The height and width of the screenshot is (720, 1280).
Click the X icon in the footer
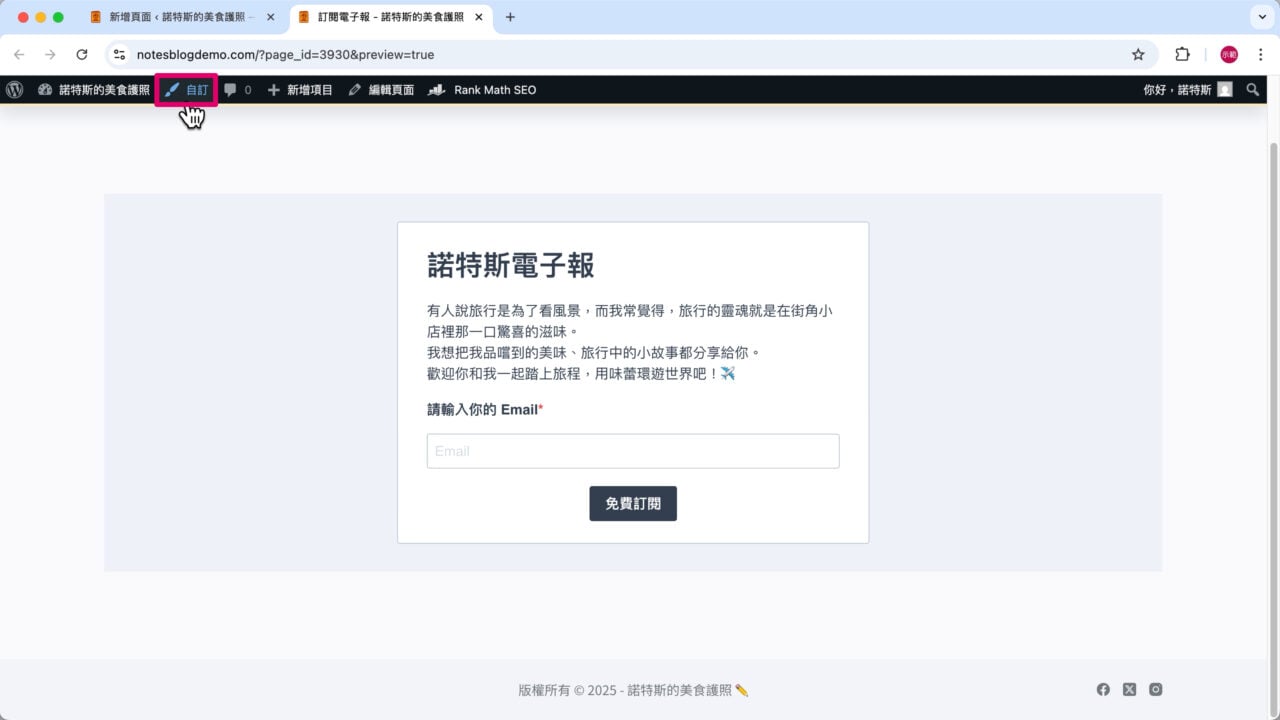click(1129, 689)
